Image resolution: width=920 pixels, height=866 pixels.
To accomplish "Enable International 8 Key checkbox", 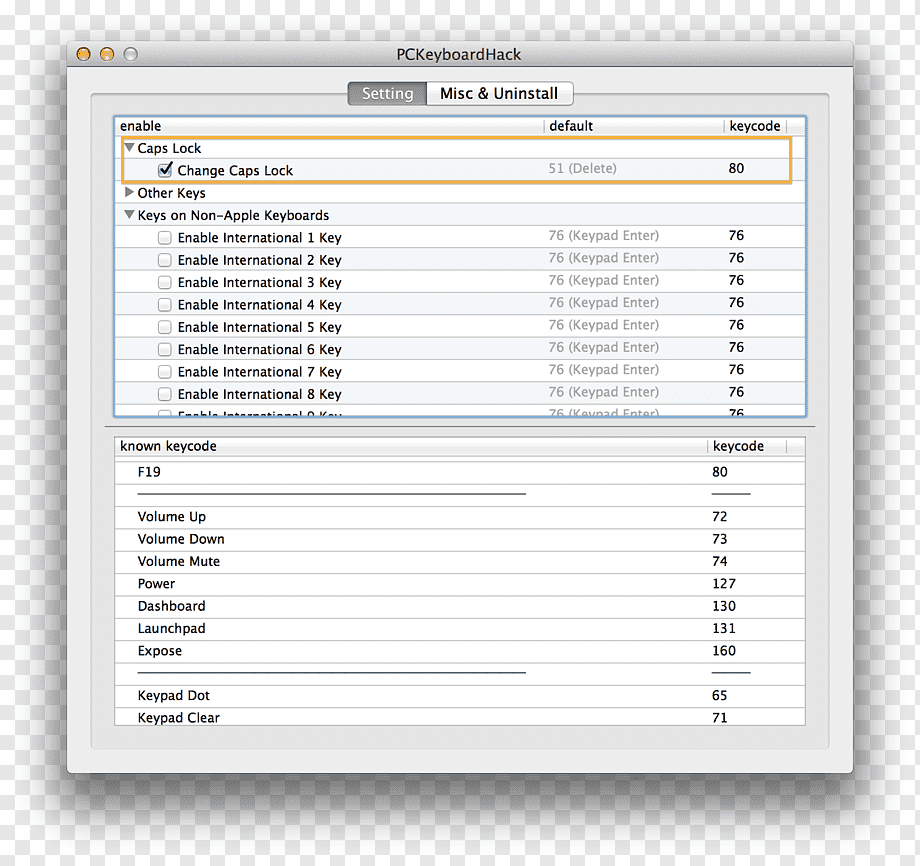I will 165,394.
